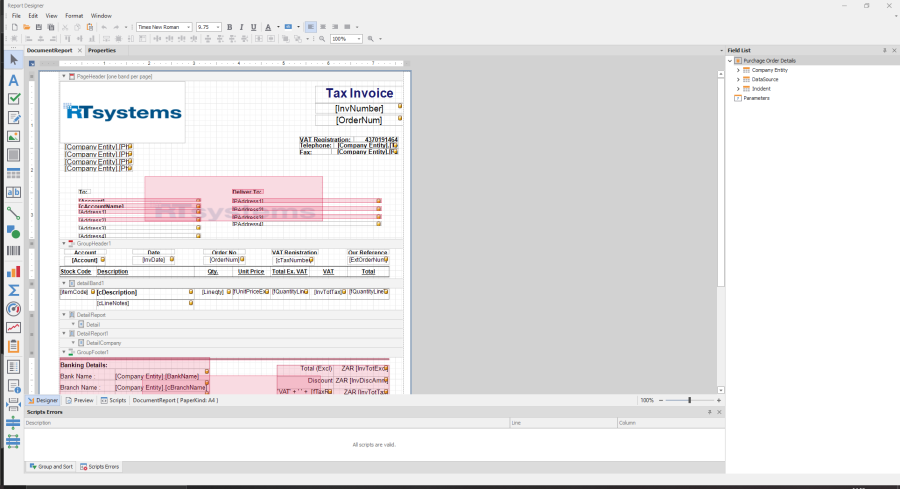900x489 pixels.
Task: Select the Check Box control tool
Action: (13, 99)
